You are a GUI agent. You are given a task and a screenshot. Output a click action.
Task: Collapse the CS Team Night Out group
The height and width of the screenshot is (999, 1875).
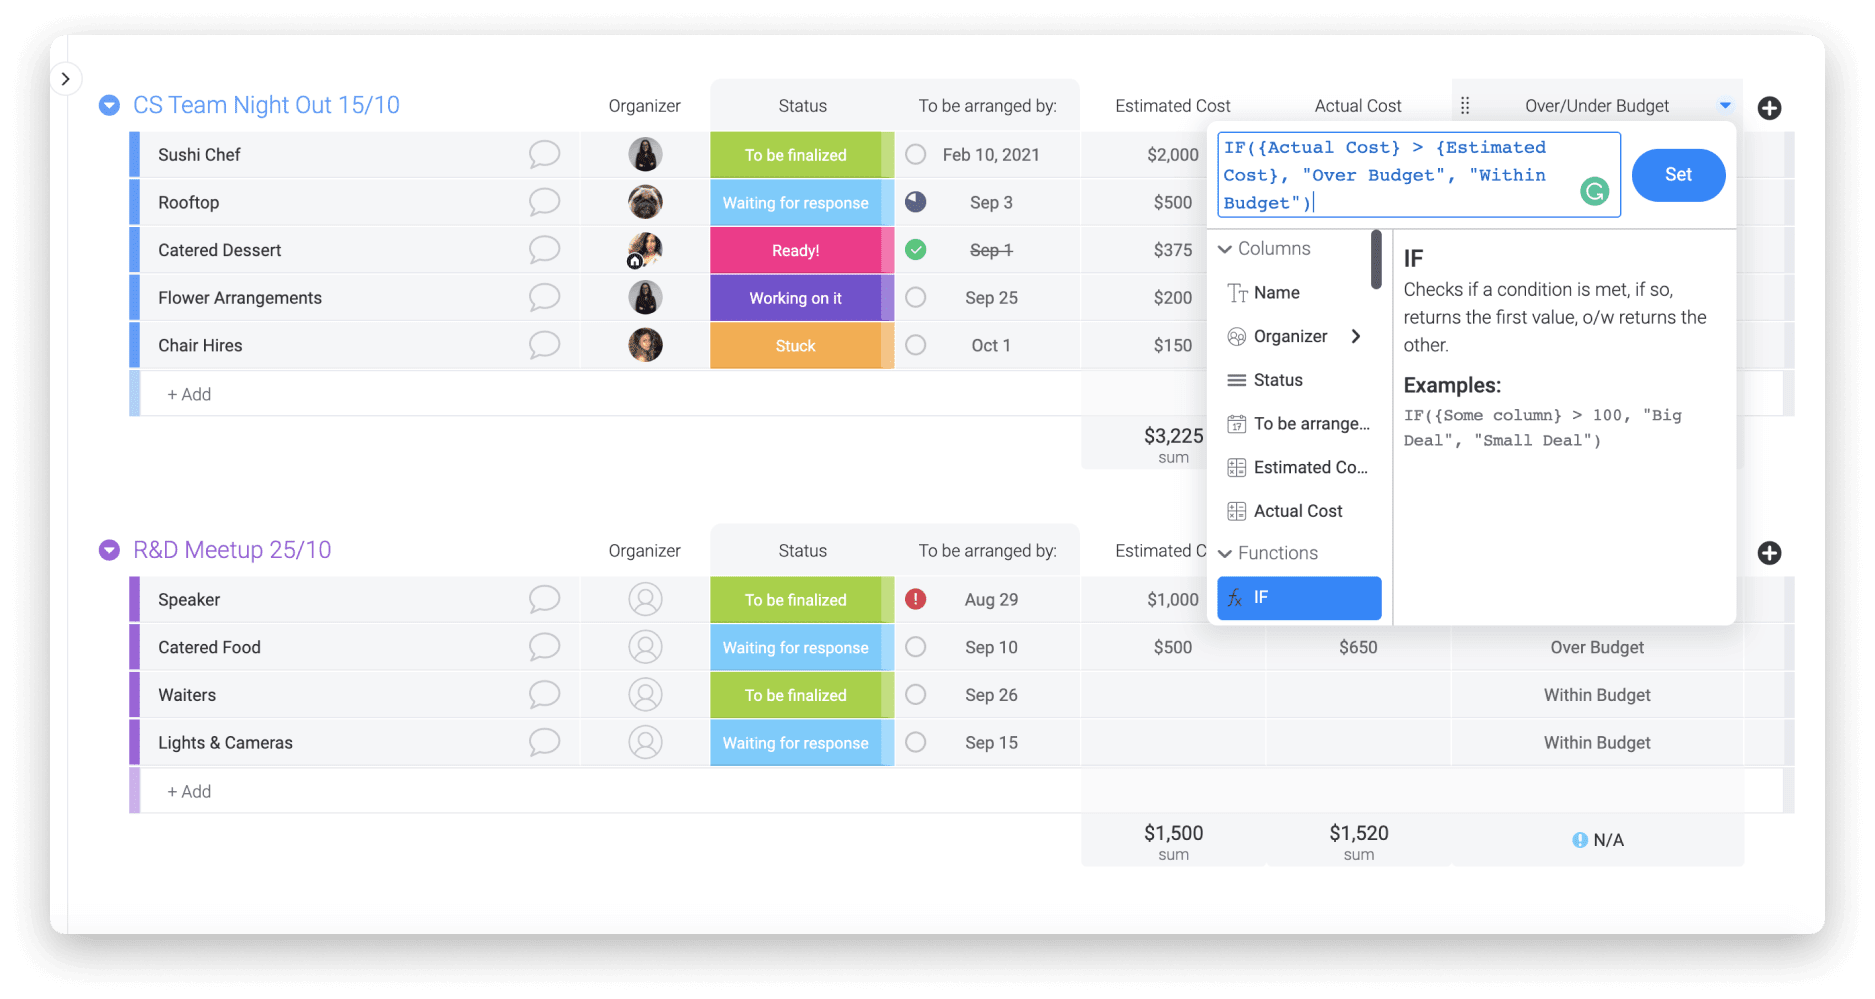(x=109, y=105)
